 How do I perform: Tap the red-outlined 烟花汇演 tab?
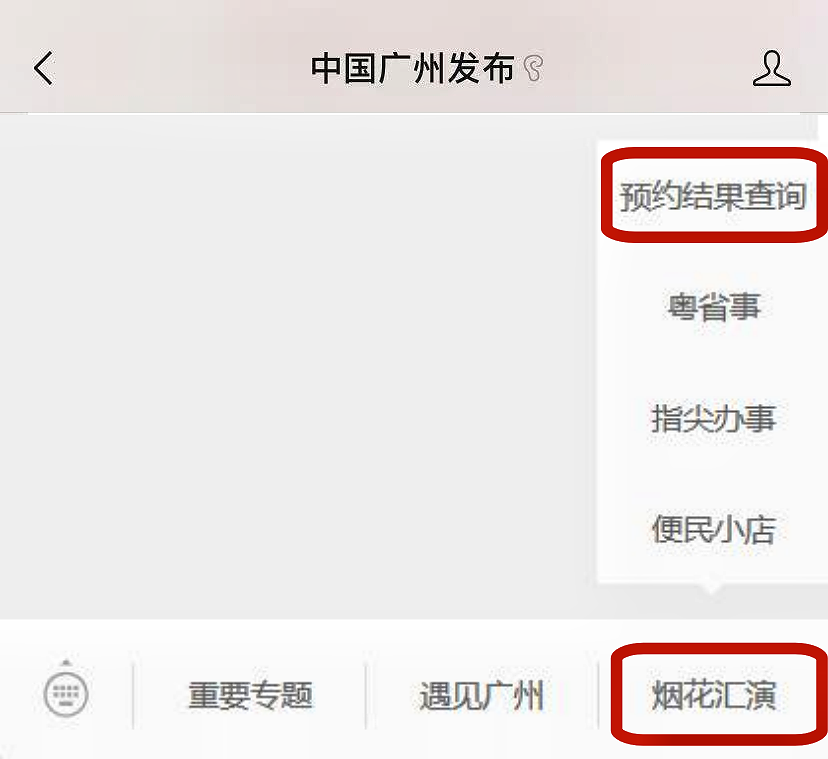[719, 694]
